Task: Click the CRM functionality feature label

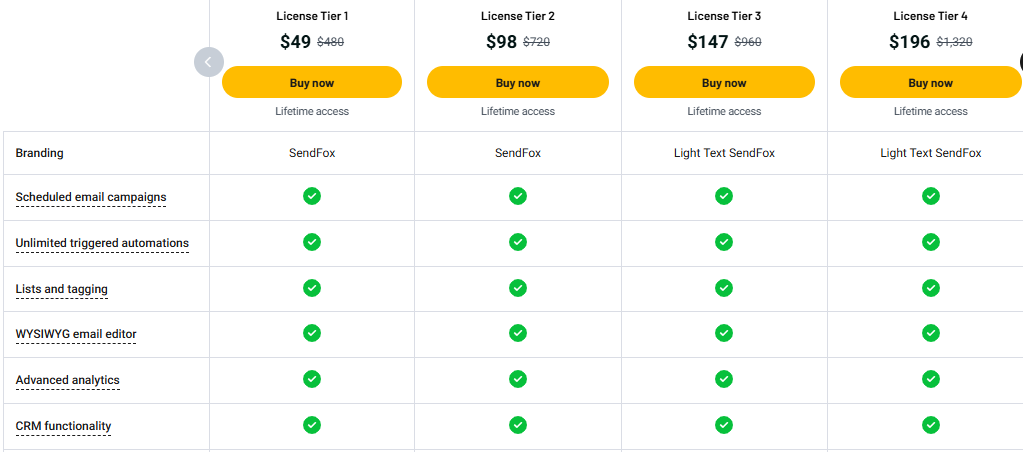Action: (x=63, y=426)
